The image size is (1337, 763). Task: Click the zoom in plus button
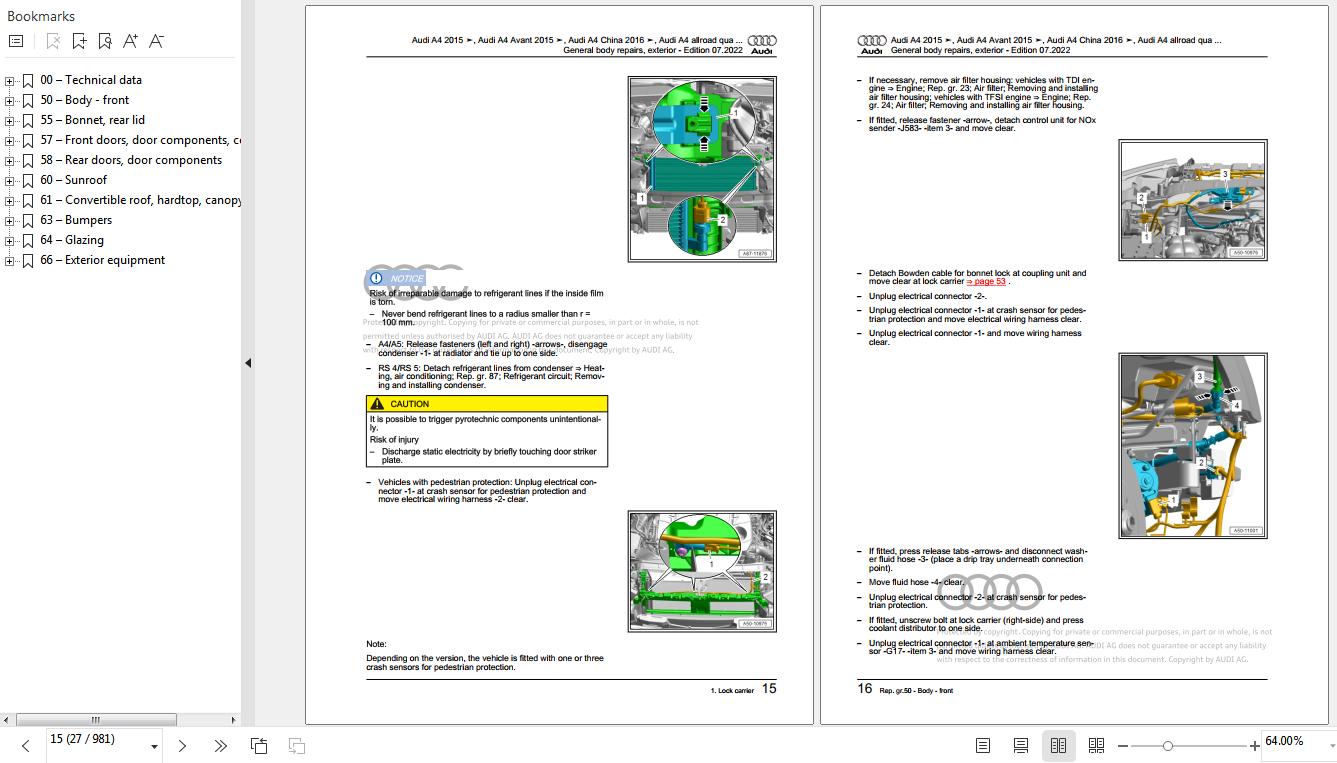[1254, 746]
